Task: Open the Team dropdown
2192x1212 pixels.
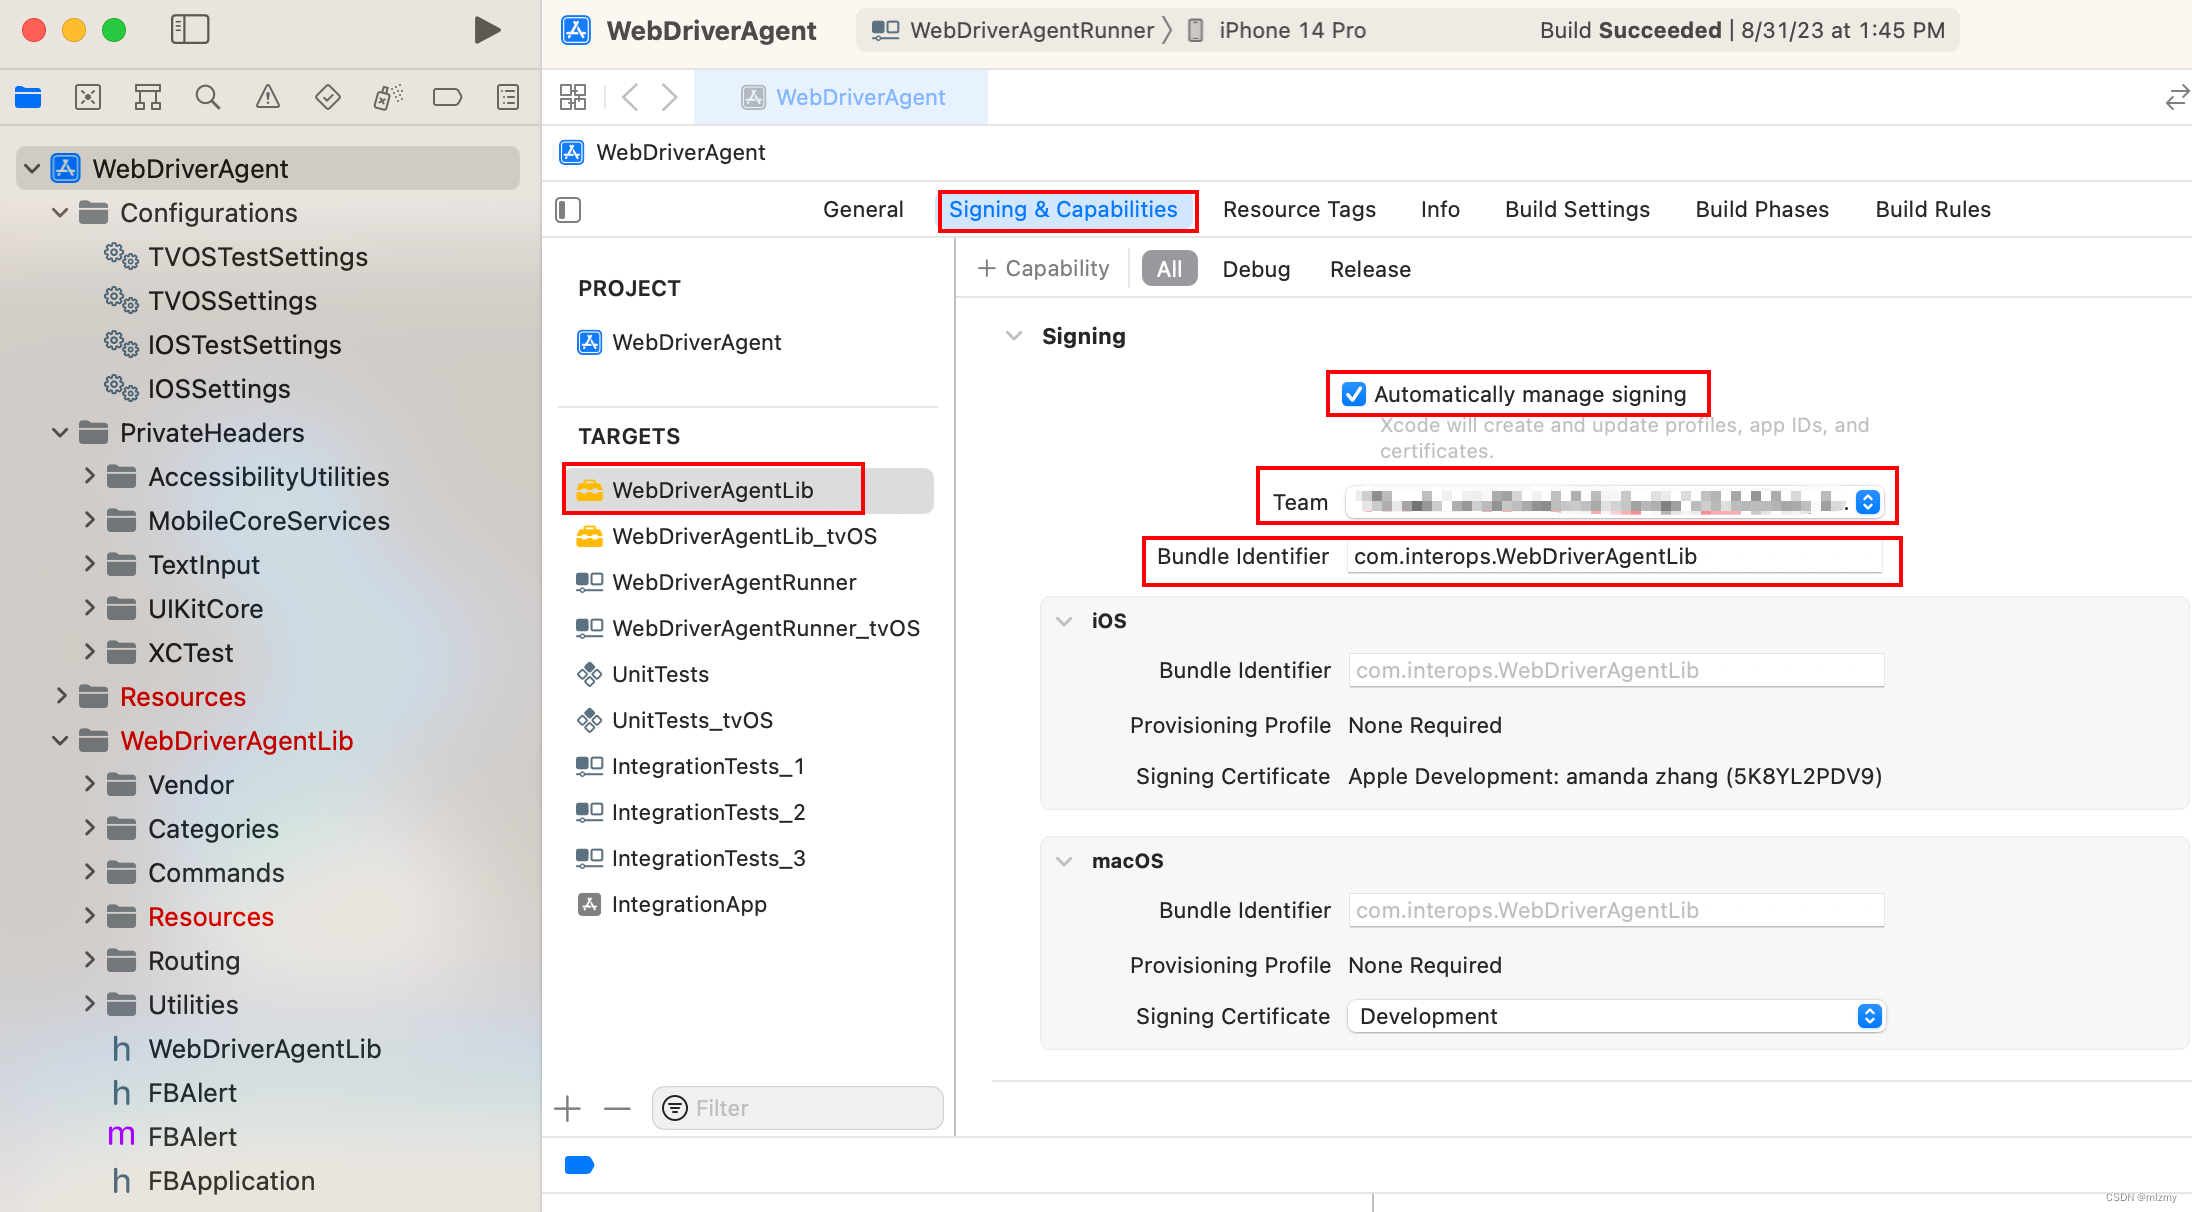Action: pyautogui.click(x=1614, y=502)
